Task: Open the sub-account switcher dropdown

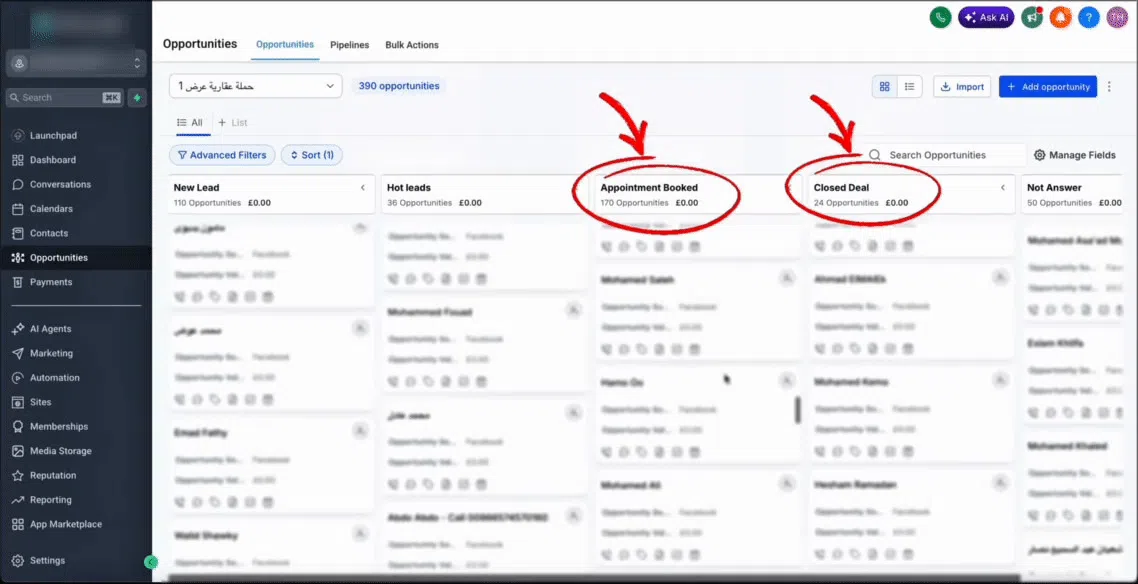Action: tap(75, 63)
